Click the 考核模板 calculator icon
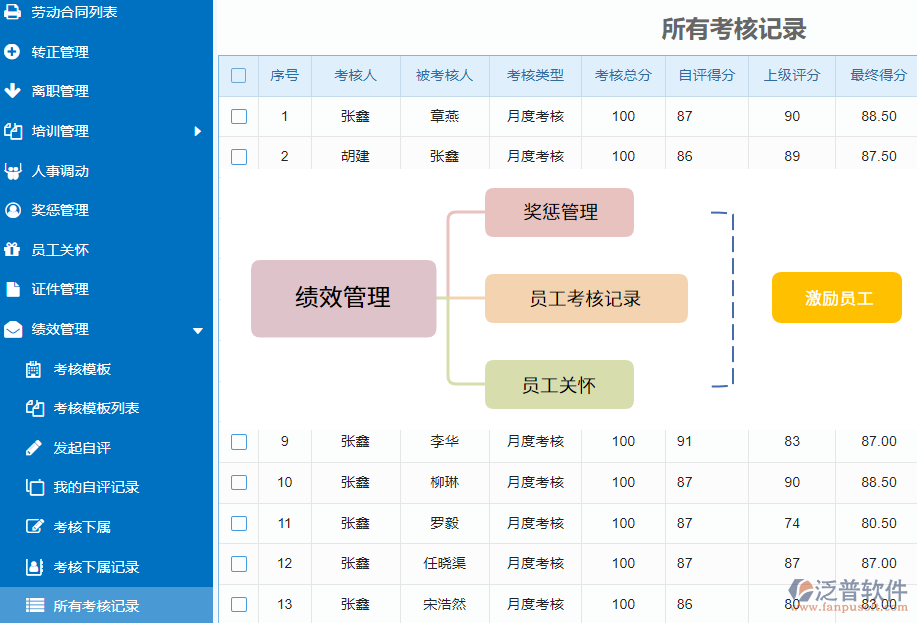 point(34,369)
